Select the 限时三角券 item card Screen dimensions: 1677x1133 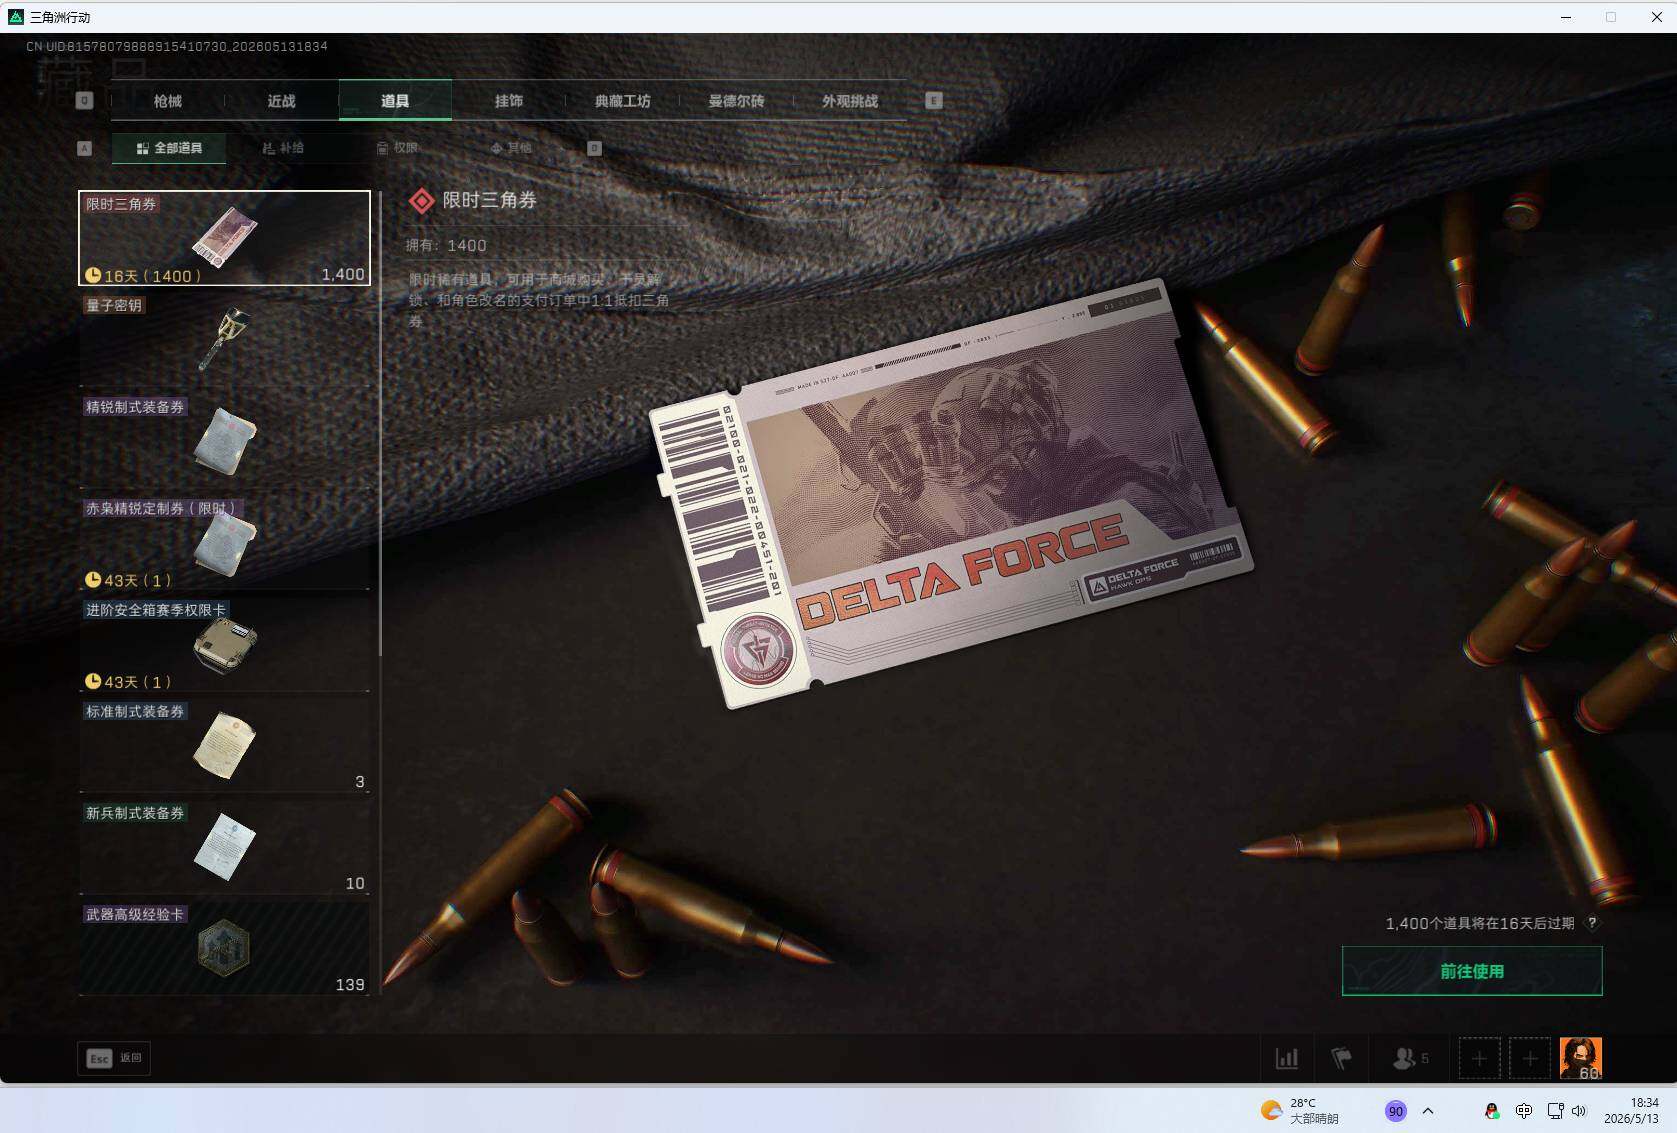pyautogui.click(x=224, y=238)
